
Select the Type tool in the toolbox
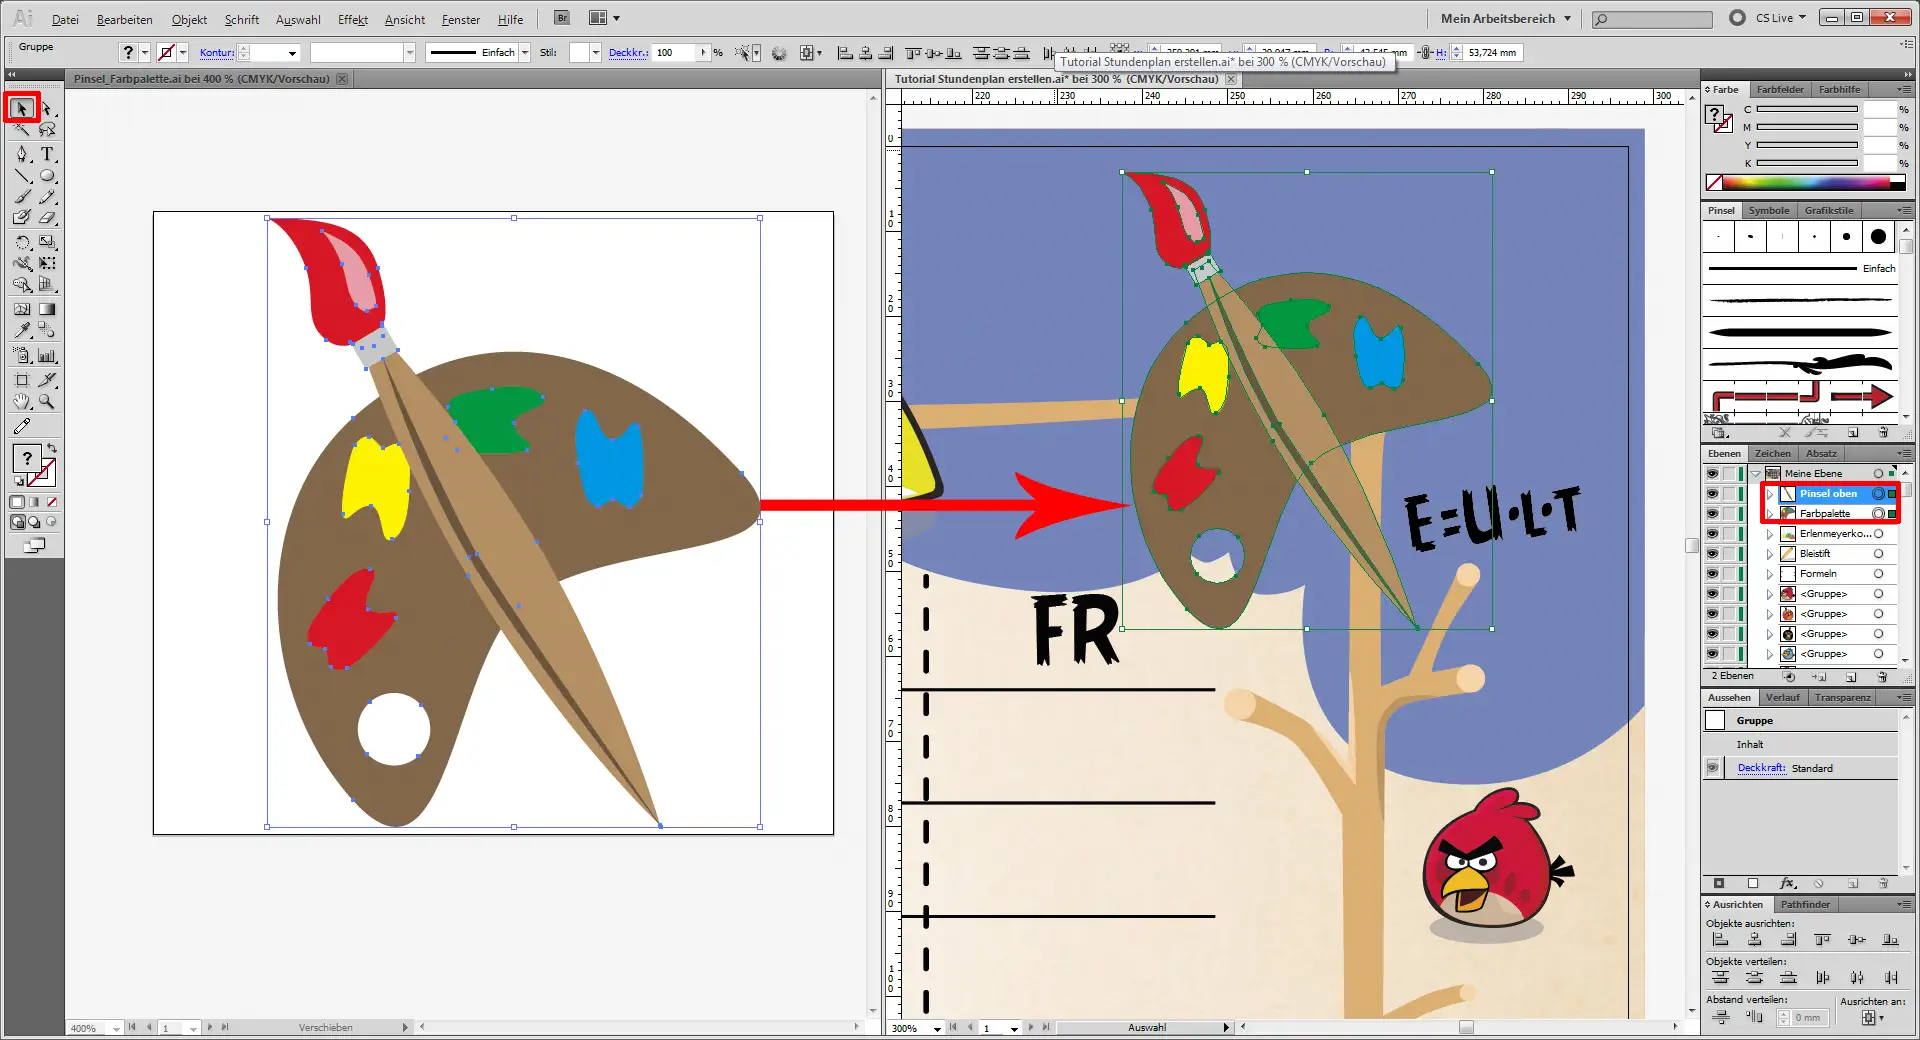pos(47,154)
